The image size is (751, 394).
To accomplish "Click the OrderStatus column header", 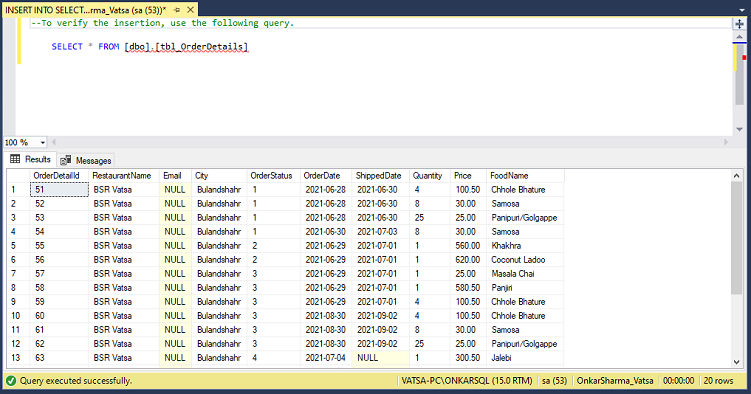I will [273, 176].
